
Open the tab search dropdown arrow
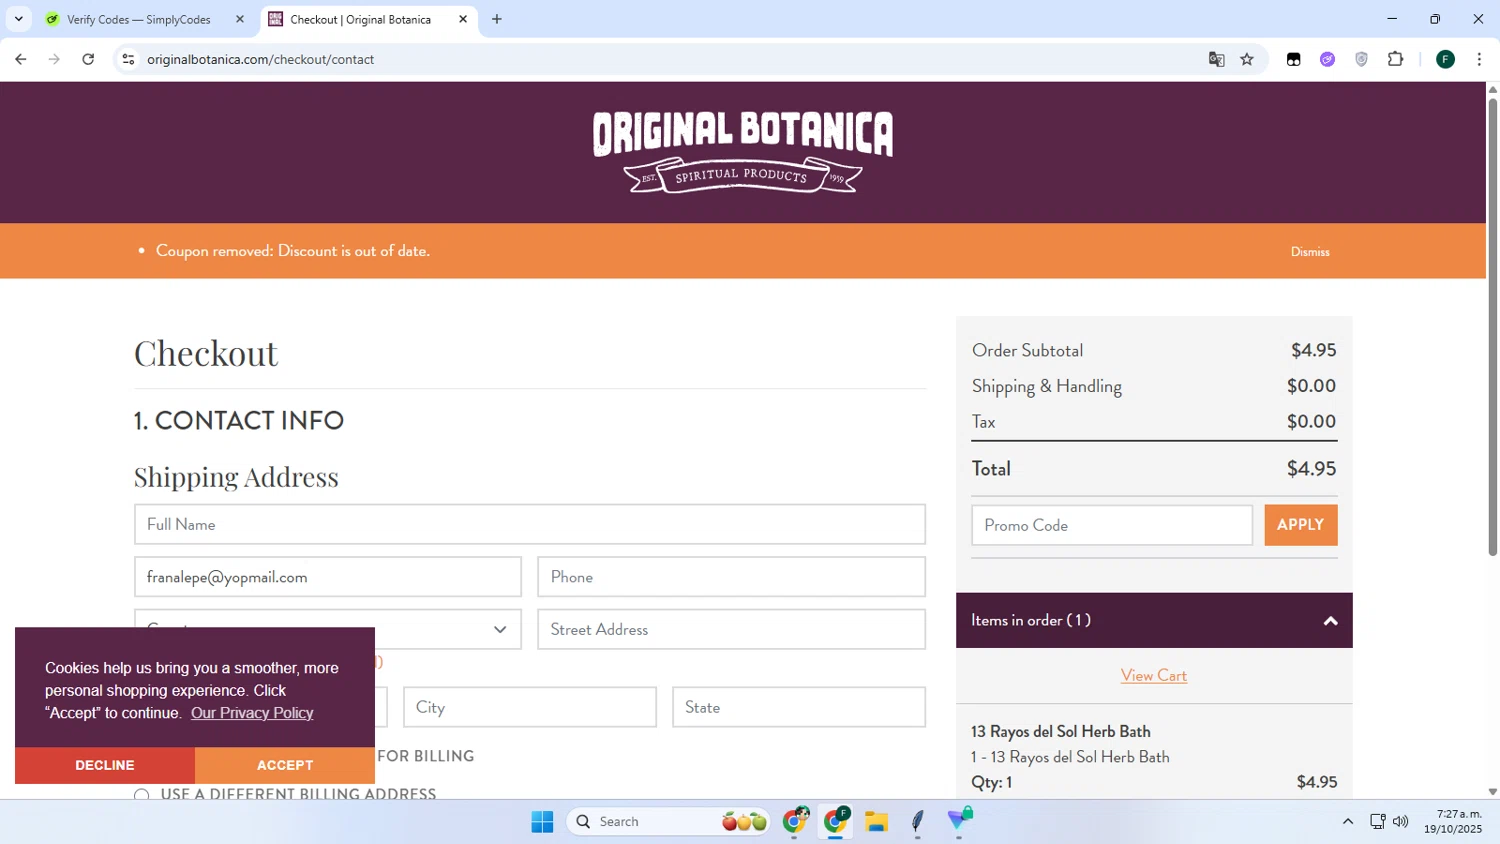(x=18, y=19)
